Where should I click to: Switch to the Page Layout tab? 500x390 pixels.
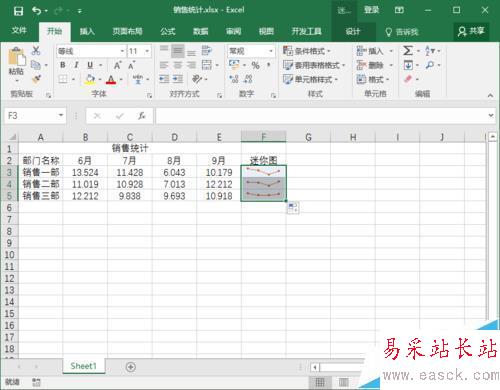[127, 31]
